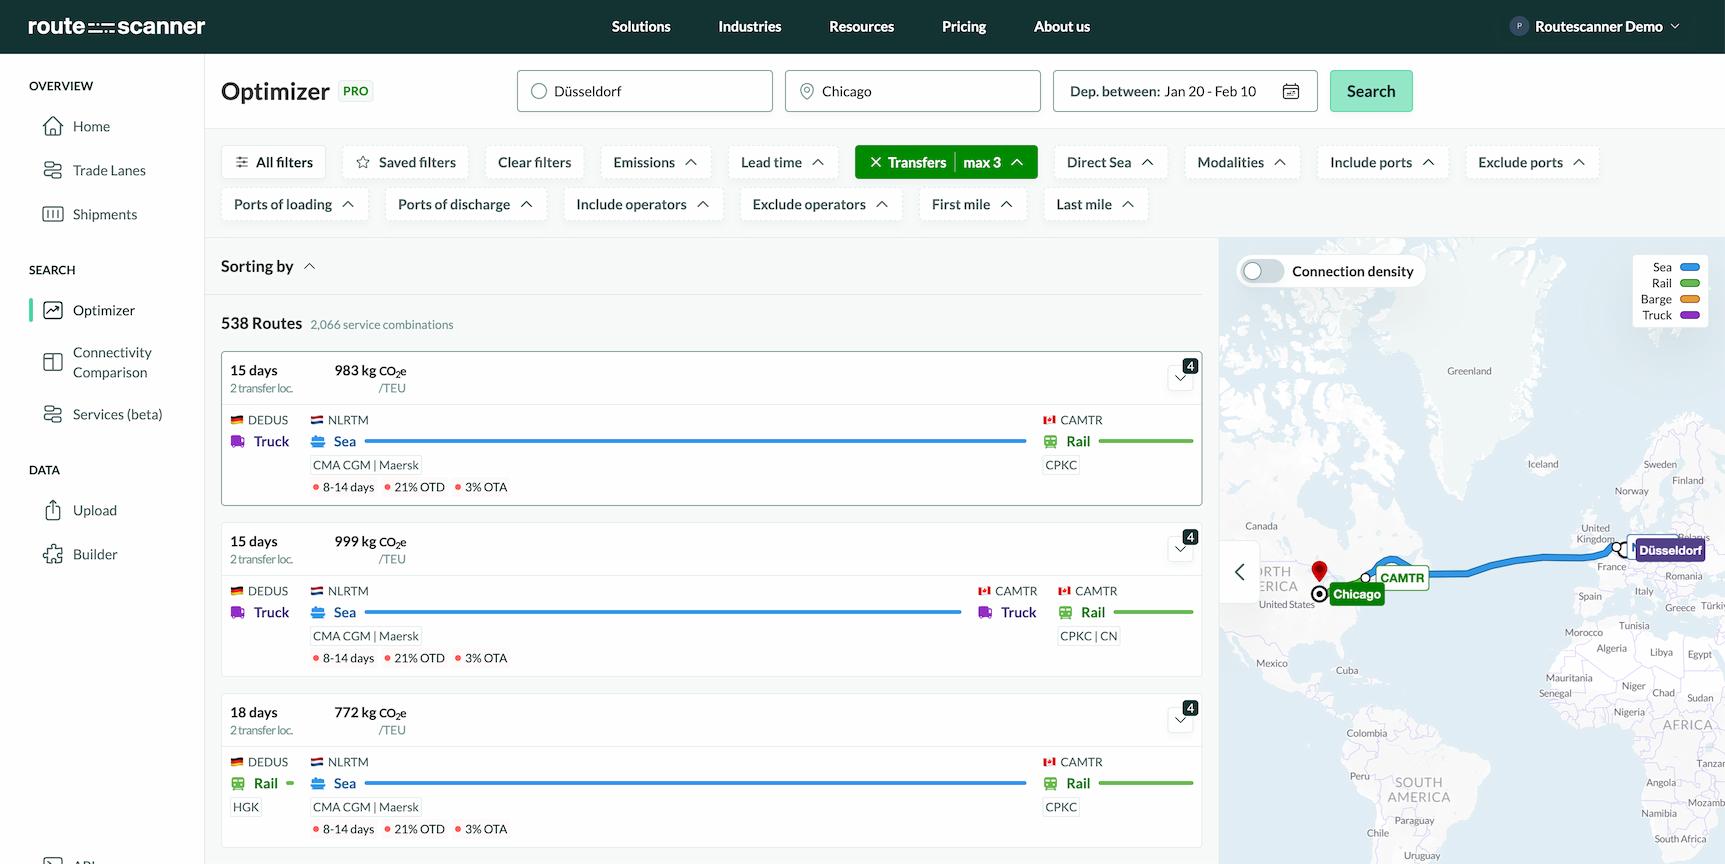This screenshot has height=864, width=1725.
Task: Toggle the Connection density switch
Action: pos(1262,271)
